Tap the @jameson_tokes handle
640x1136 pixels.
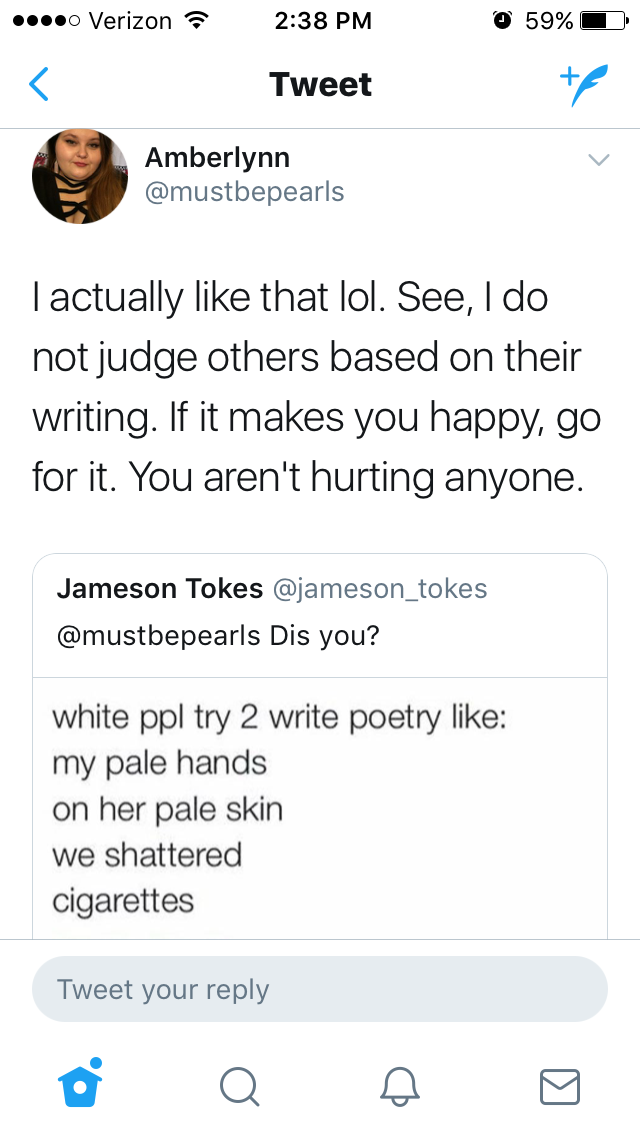(380, 588)
